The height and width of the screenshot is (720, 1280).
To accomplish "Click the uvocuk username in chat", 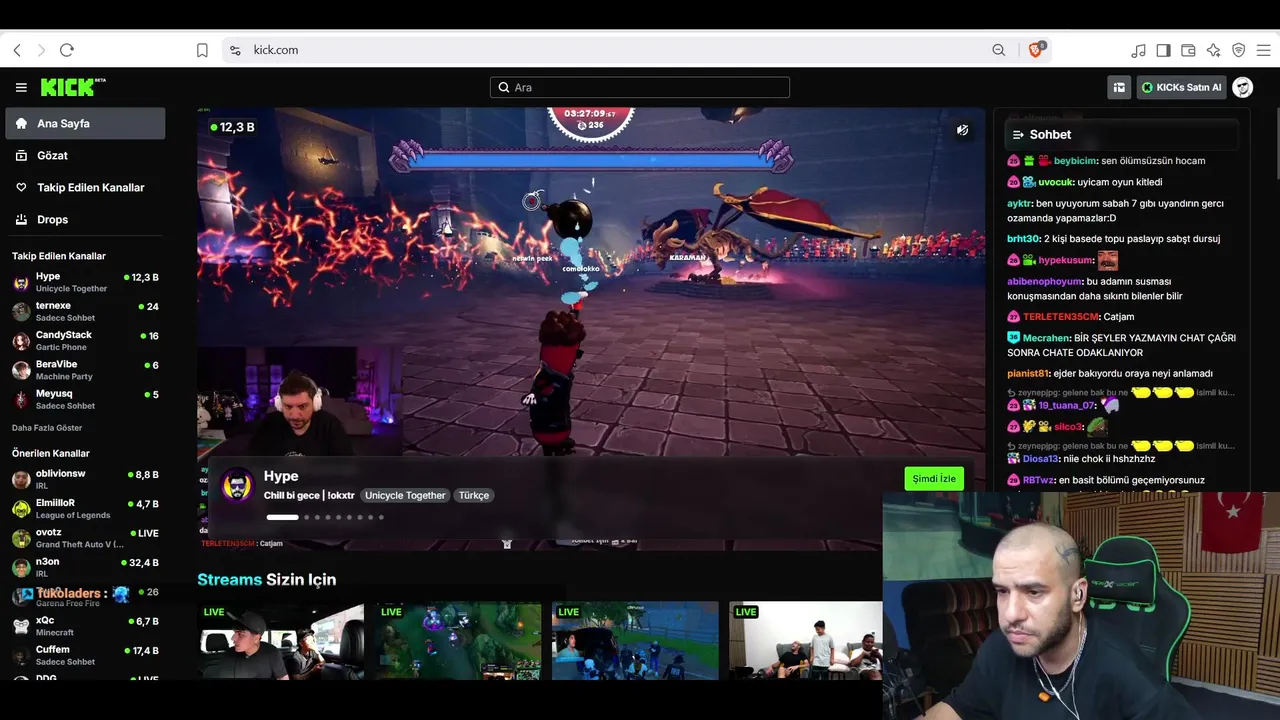I will point(1055,183).
